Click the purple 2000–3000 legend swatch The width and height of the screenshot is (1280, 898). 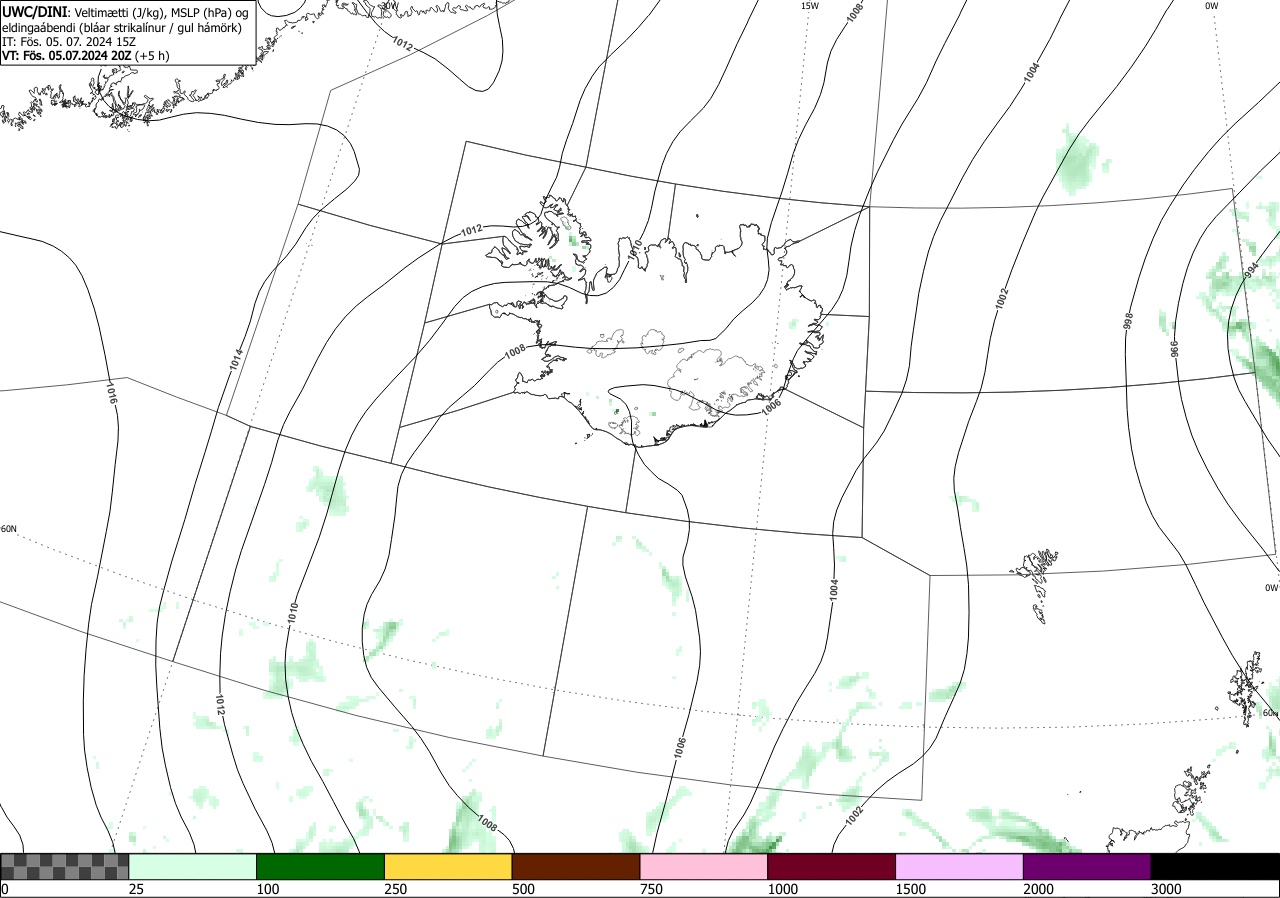pyautogui.click(x=1087, y=866)
